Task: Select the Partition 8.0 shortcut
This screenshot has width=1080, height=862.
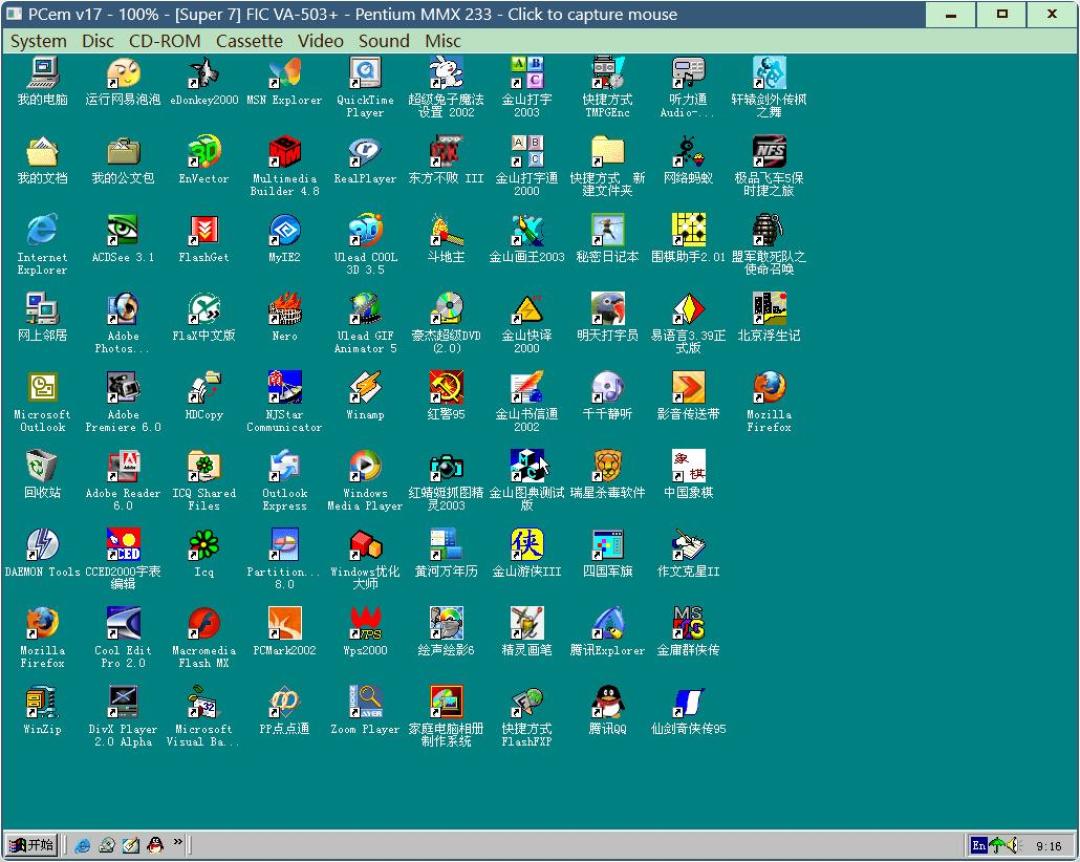Action: pyautogui.click(x=284, y=560)
